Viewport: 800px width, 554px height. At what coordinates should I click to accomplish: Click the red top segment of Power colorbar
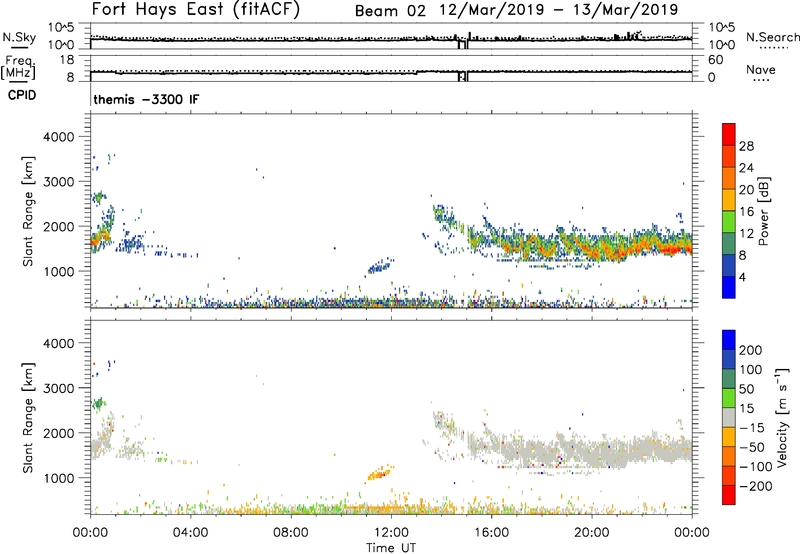729,134
